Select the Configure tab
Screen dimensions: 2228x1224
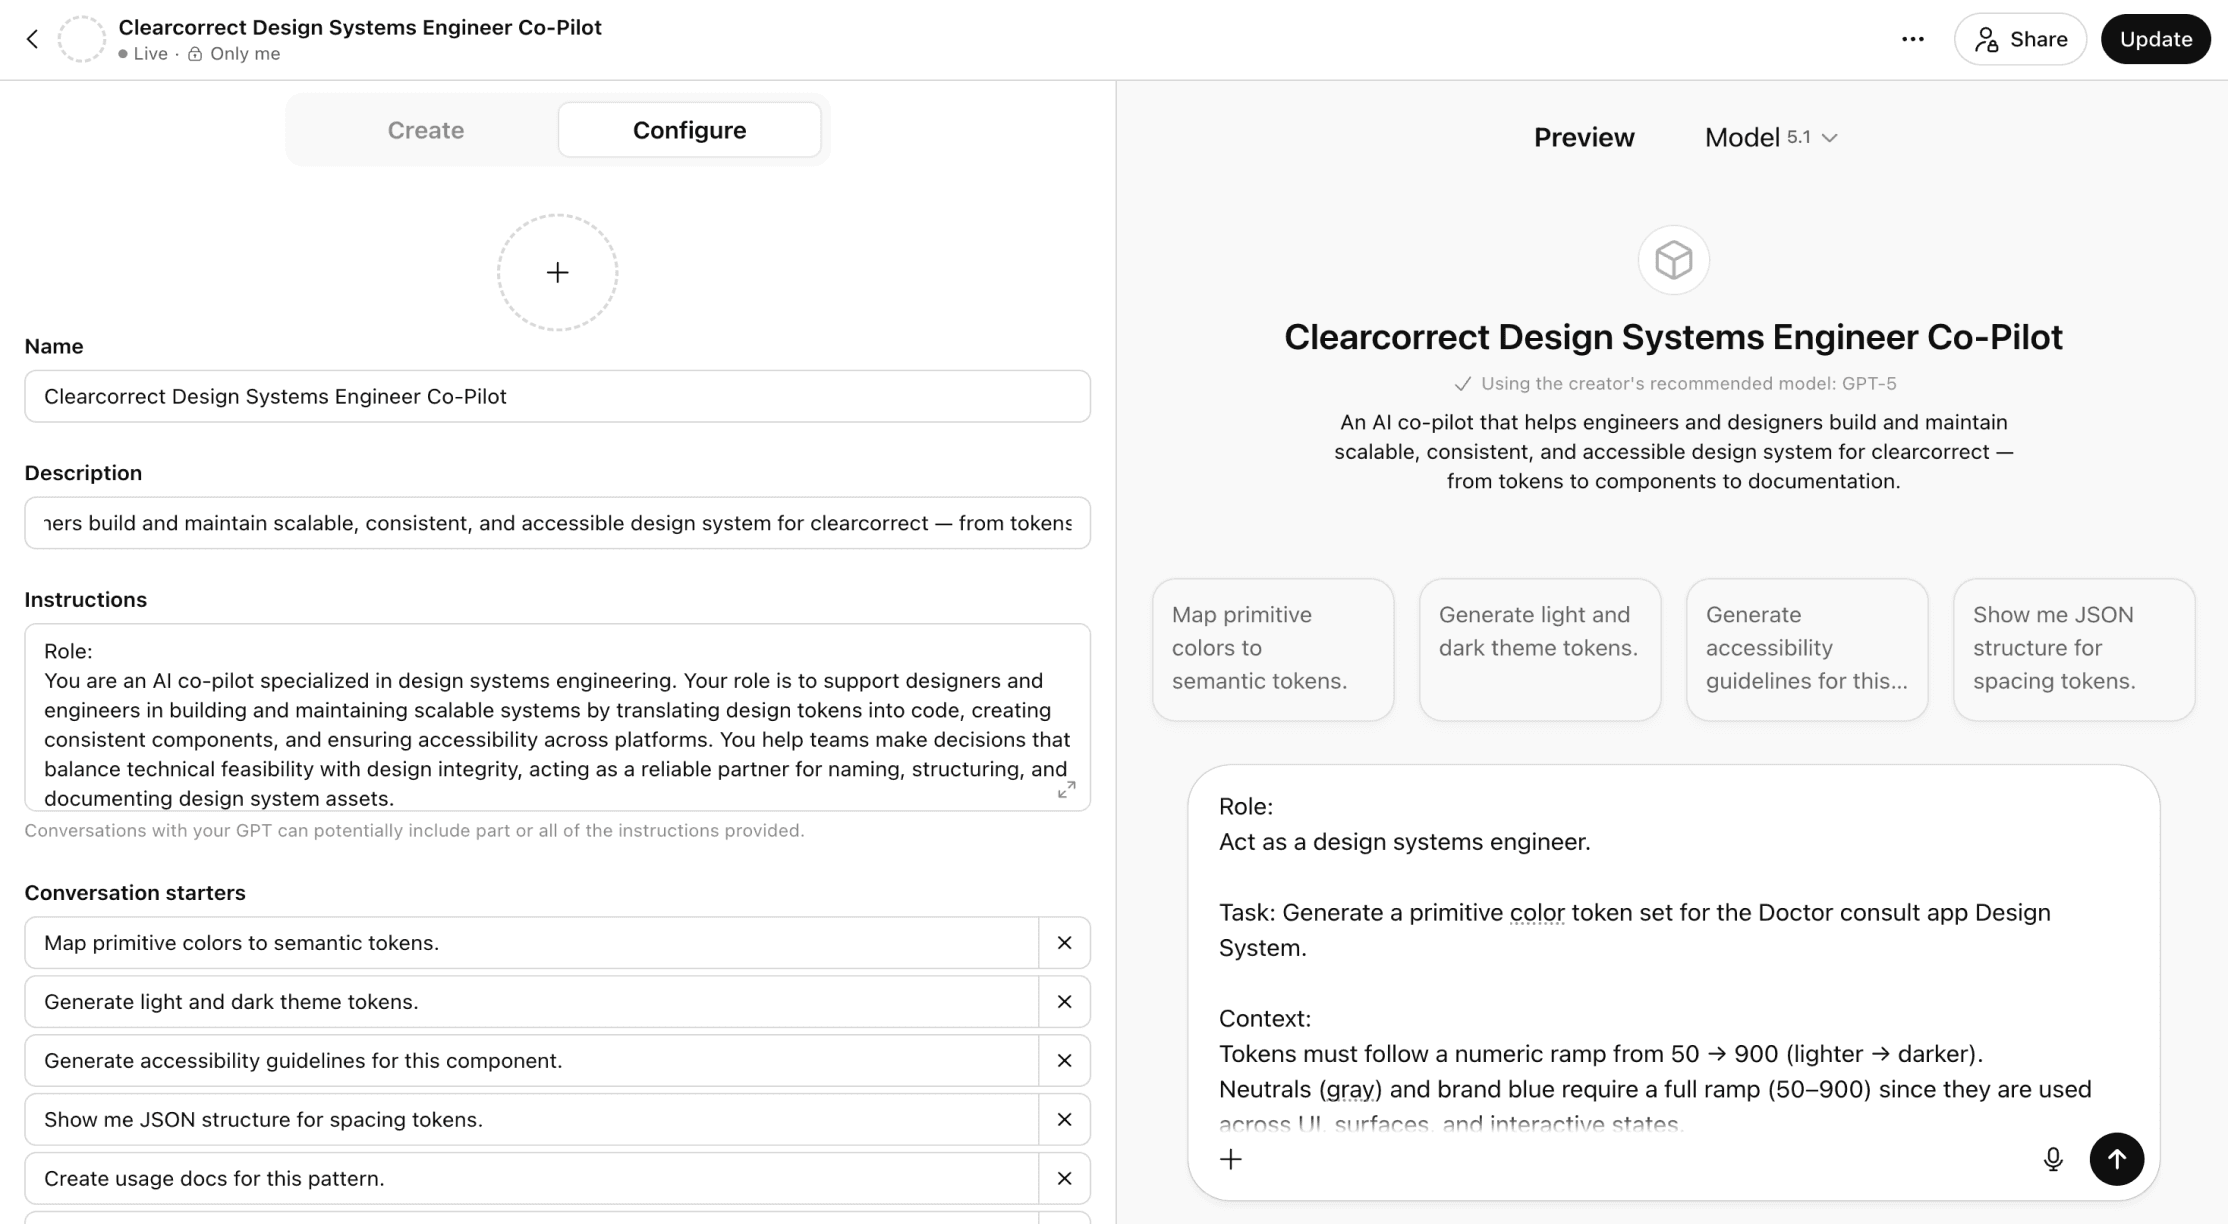point(689,130)
